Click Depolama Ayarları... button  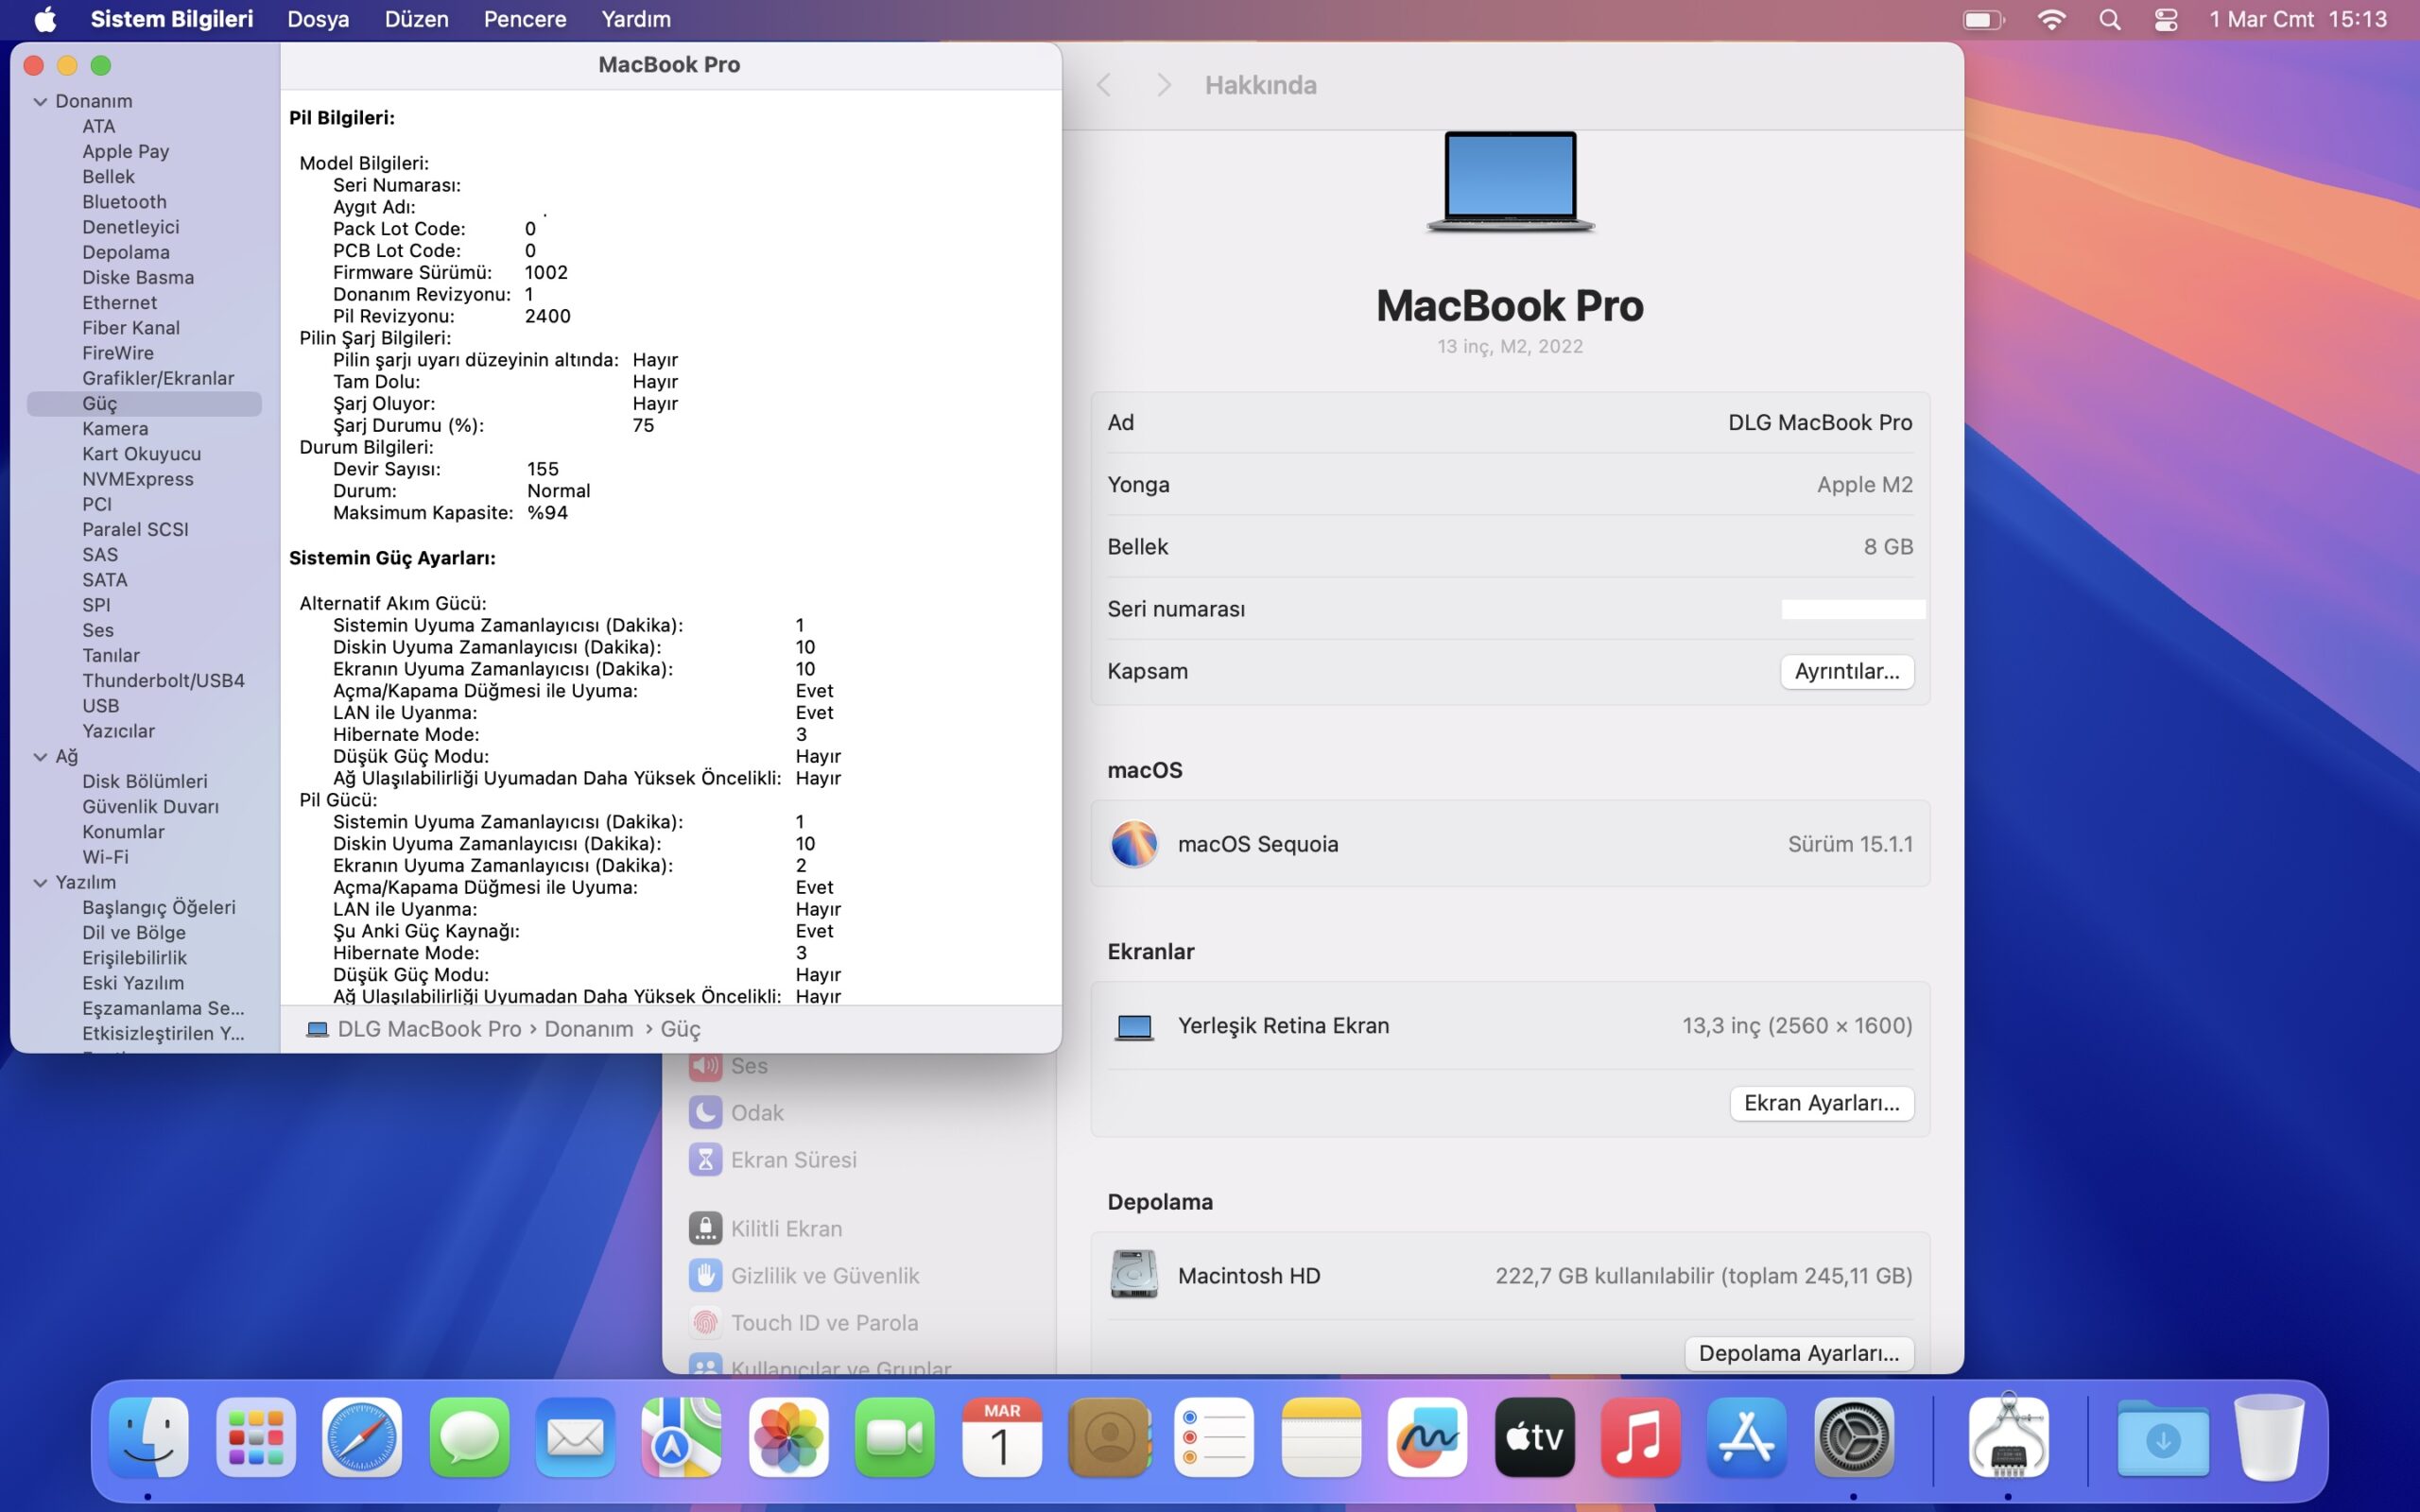coord(1798,1353)
